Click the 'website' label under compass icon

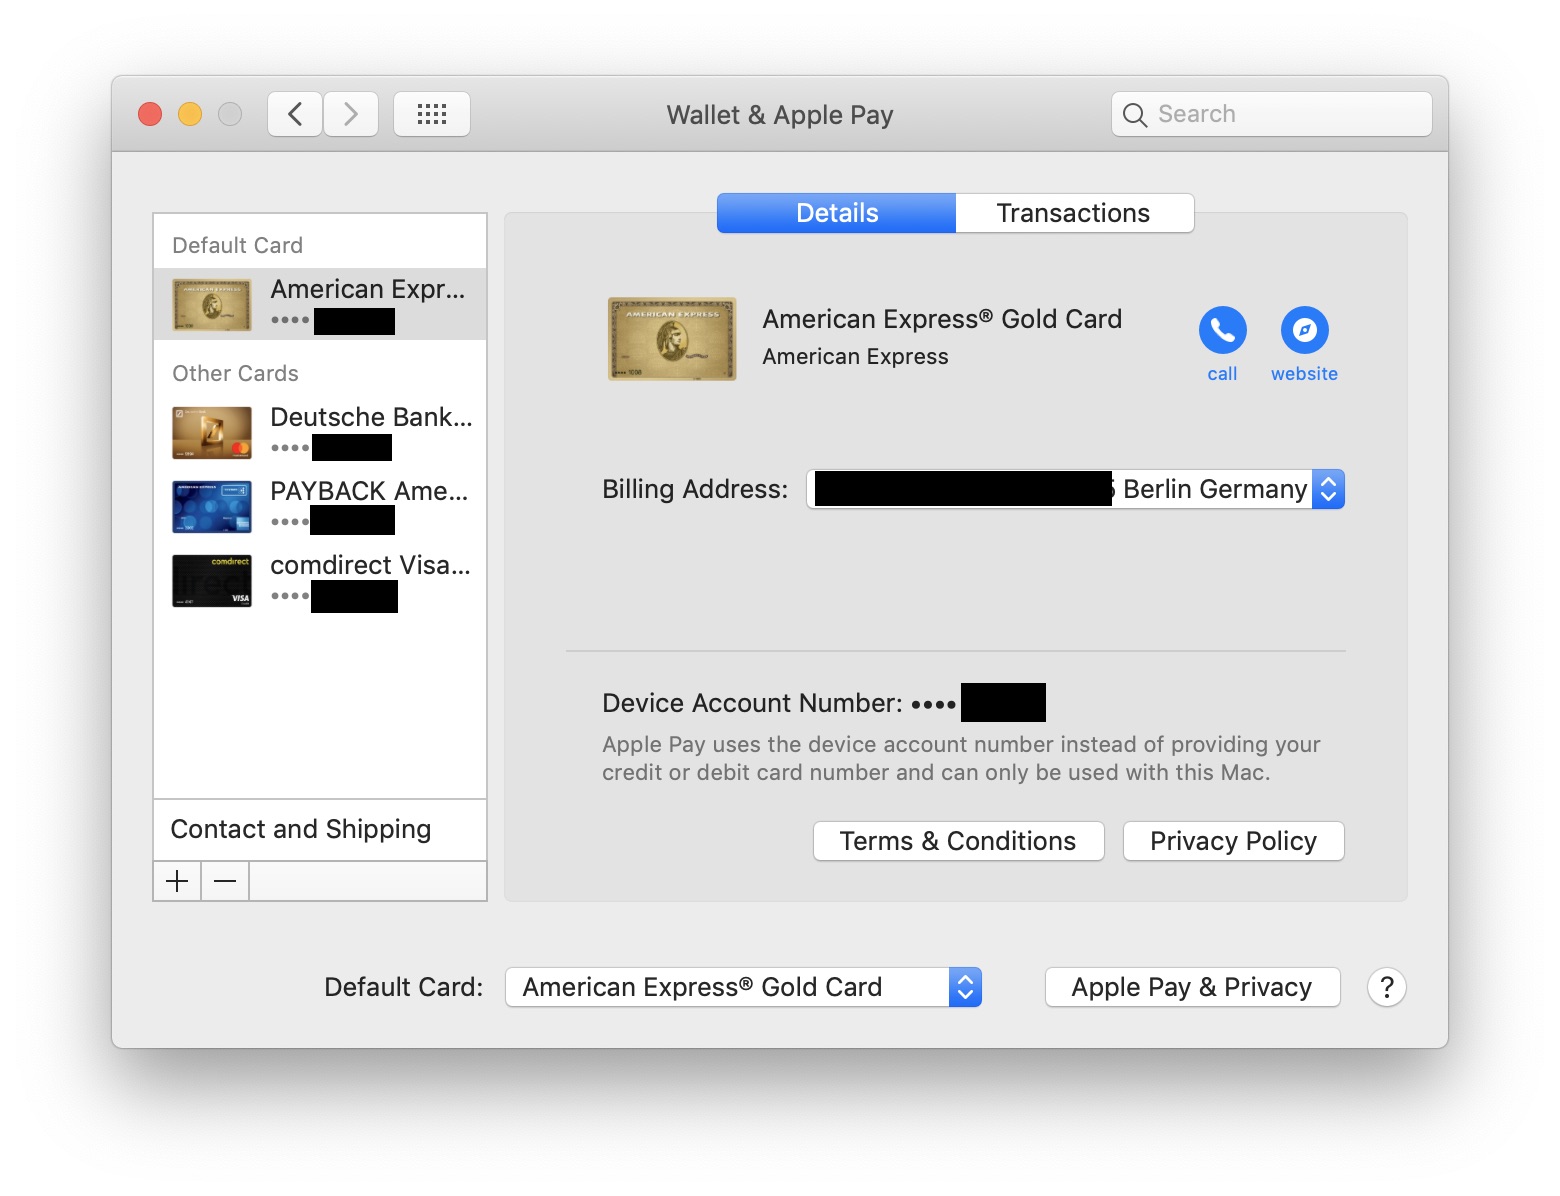tap(1304, 374)
